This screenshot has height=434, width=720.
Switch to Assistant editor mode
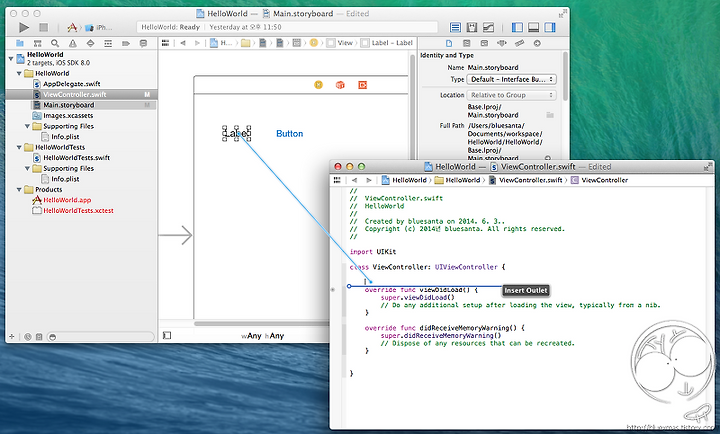472,28
